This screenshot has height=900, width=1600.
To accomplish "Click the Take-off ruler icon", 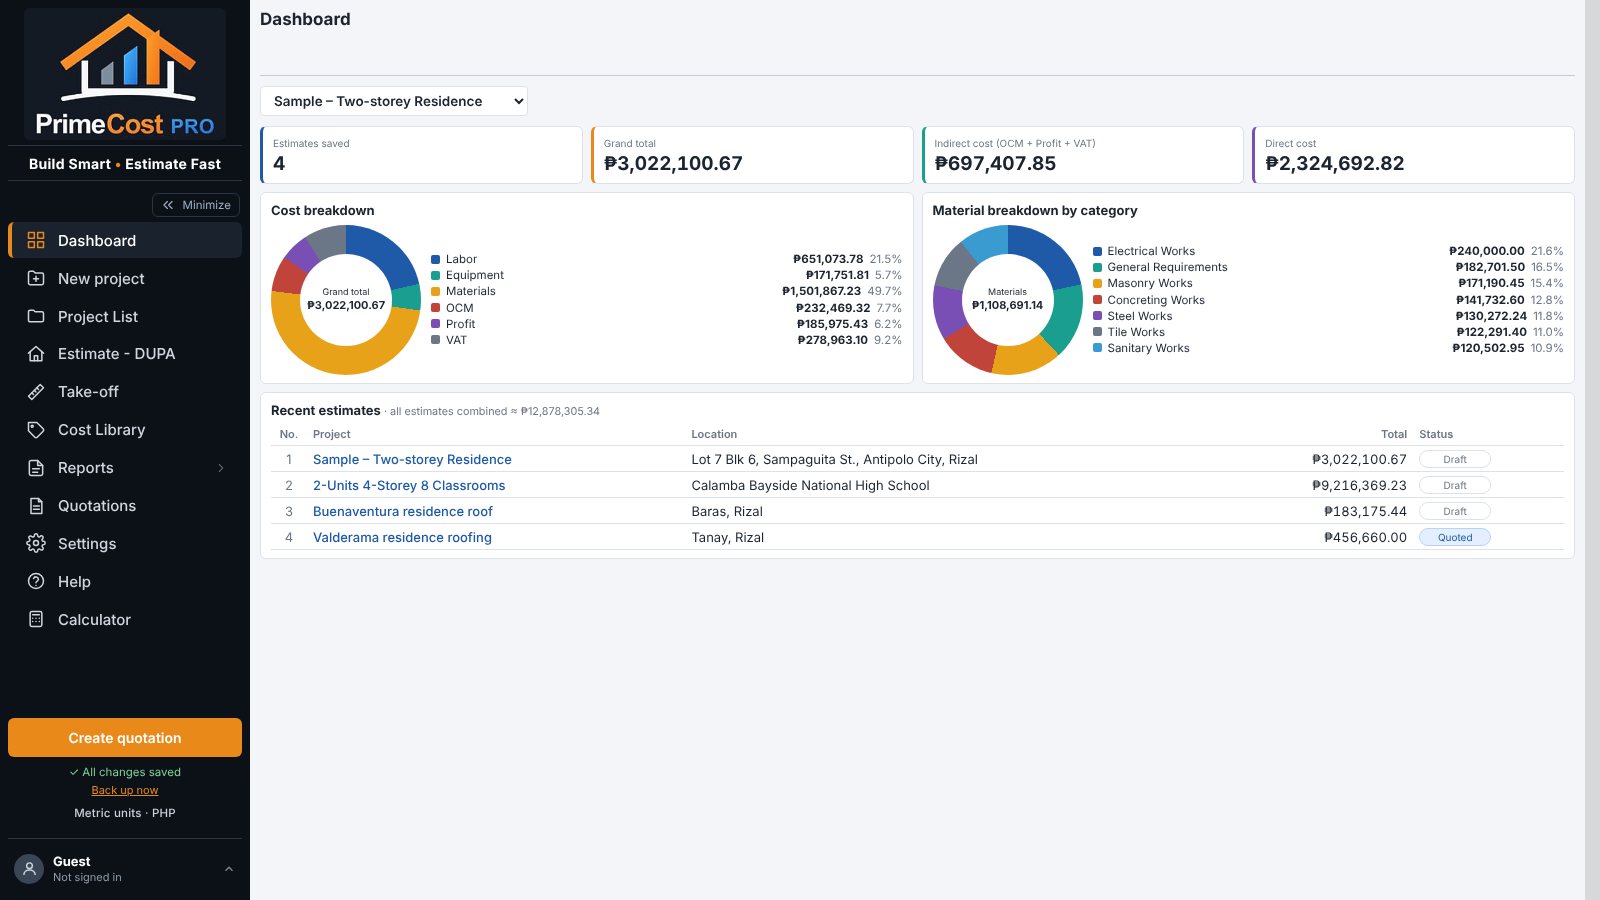I will tap(36, 392).
